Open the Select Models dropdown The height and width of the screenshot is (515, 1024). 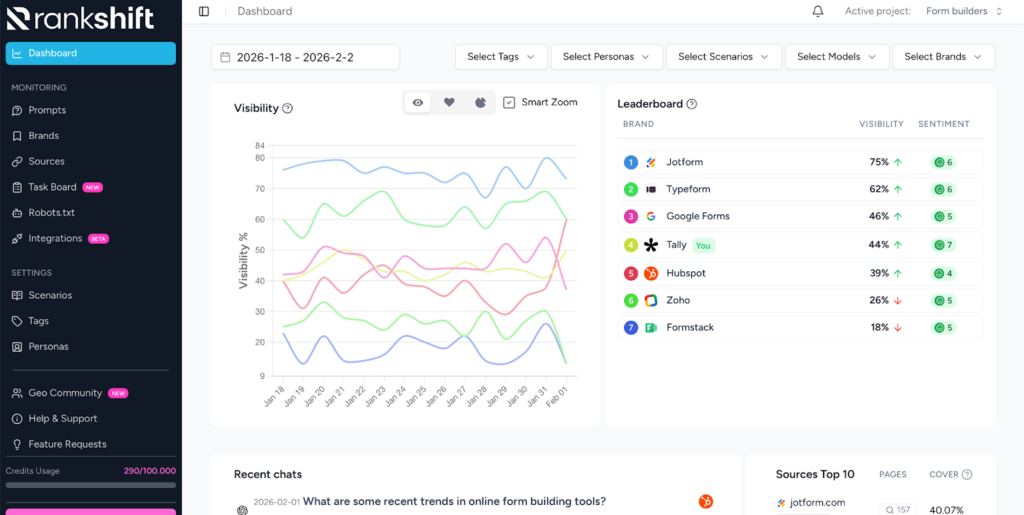tap(836, 57)
